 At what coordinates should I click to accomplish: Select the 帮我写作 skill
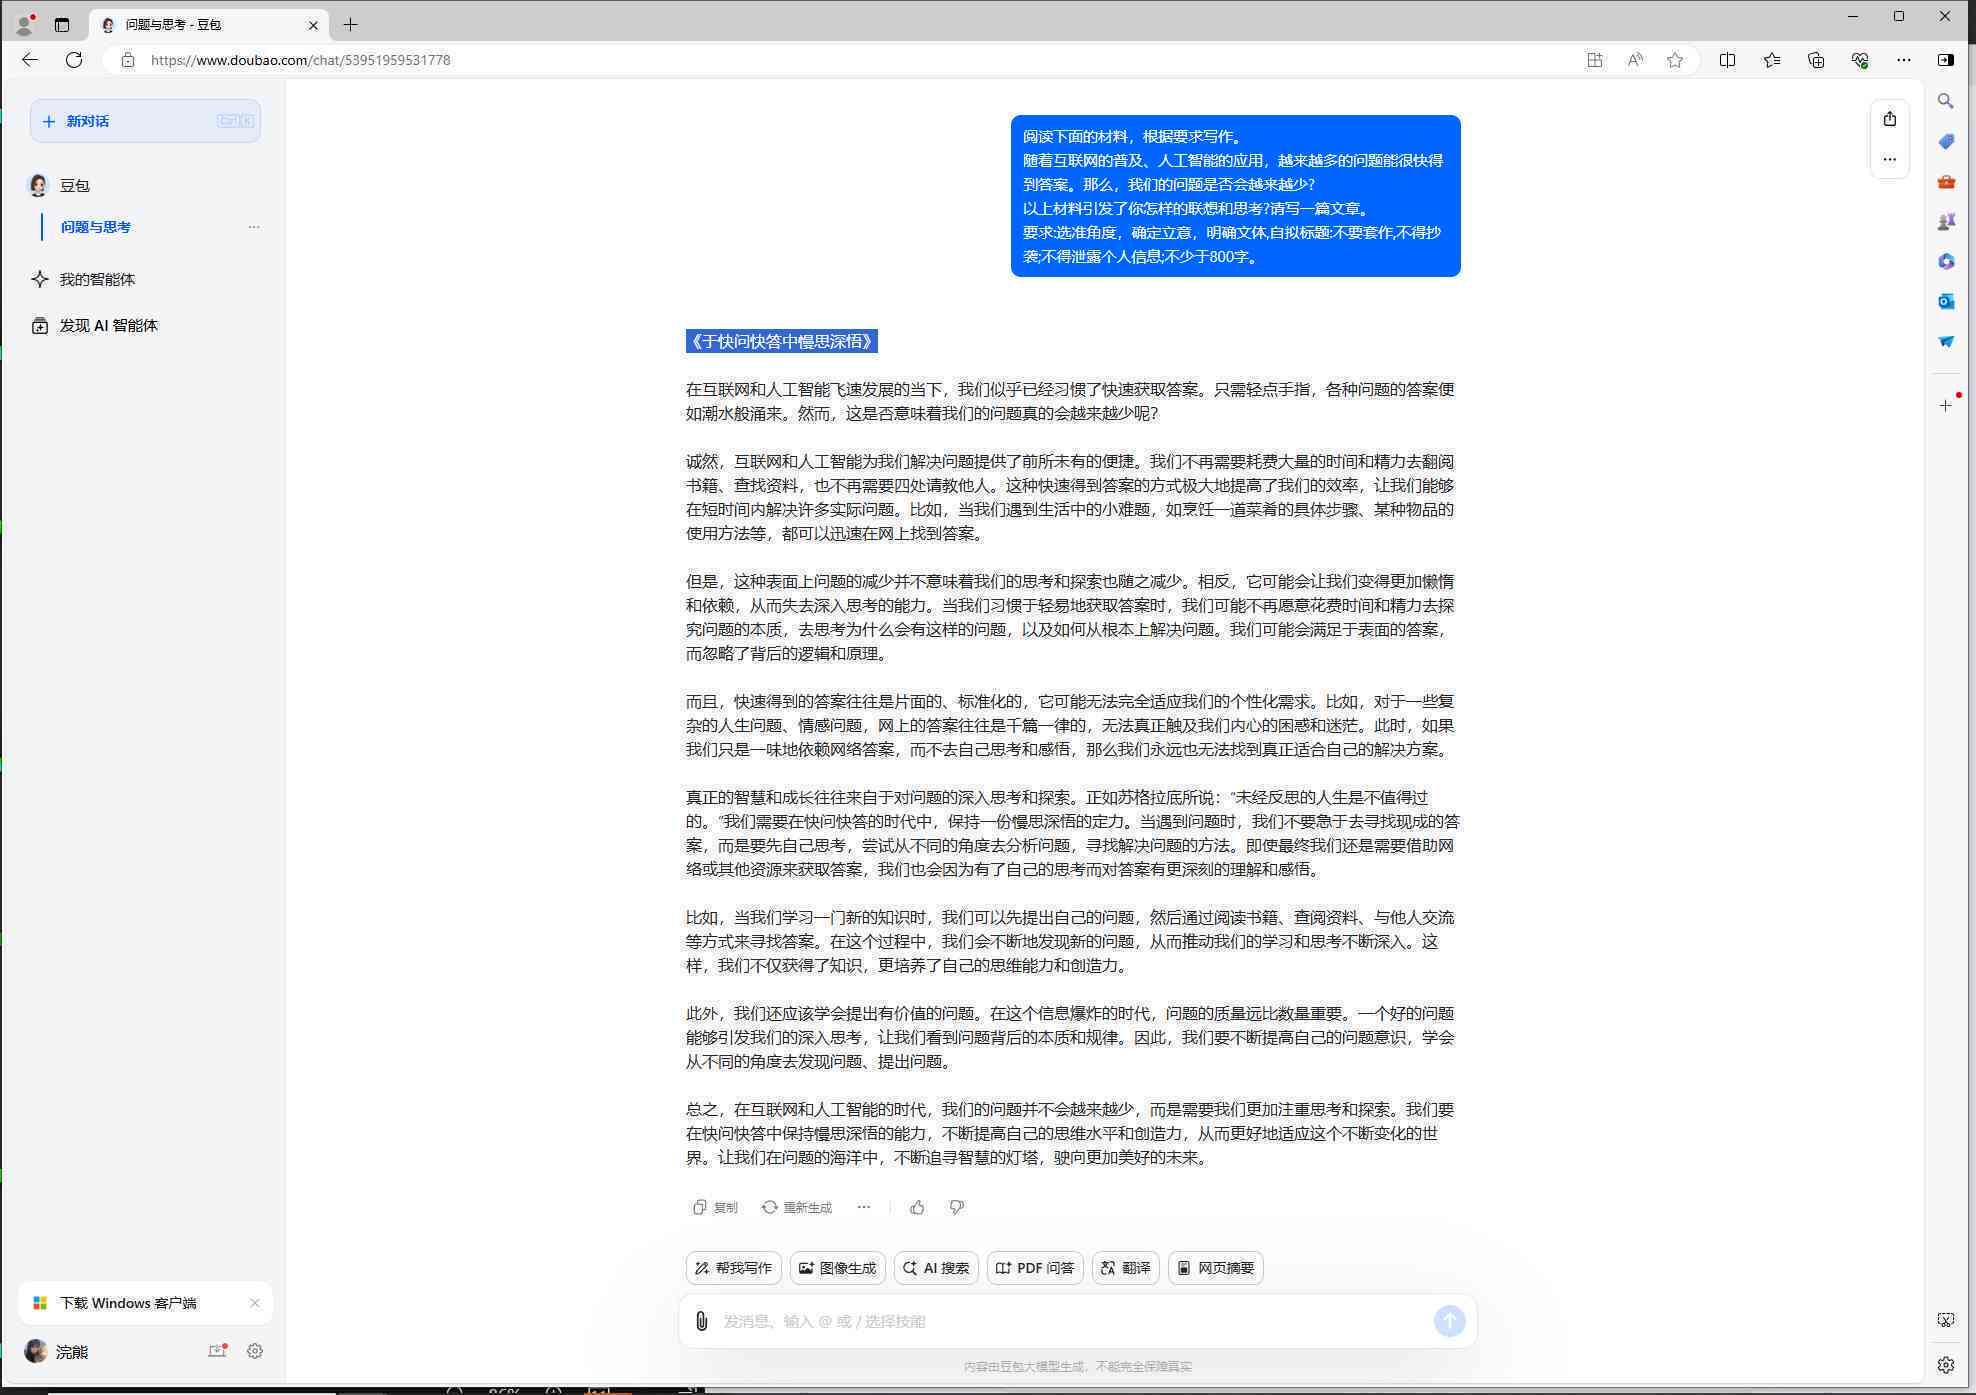pos(734,1268)
